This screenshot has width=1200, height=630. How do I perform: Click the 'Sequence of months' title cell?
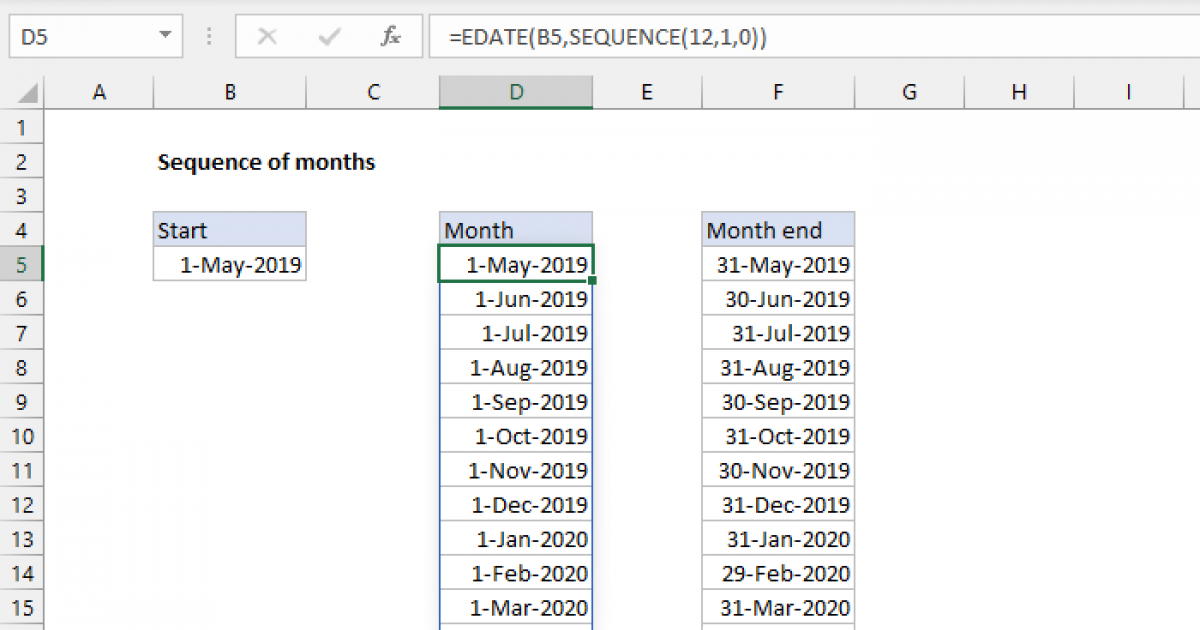[266, 162]
